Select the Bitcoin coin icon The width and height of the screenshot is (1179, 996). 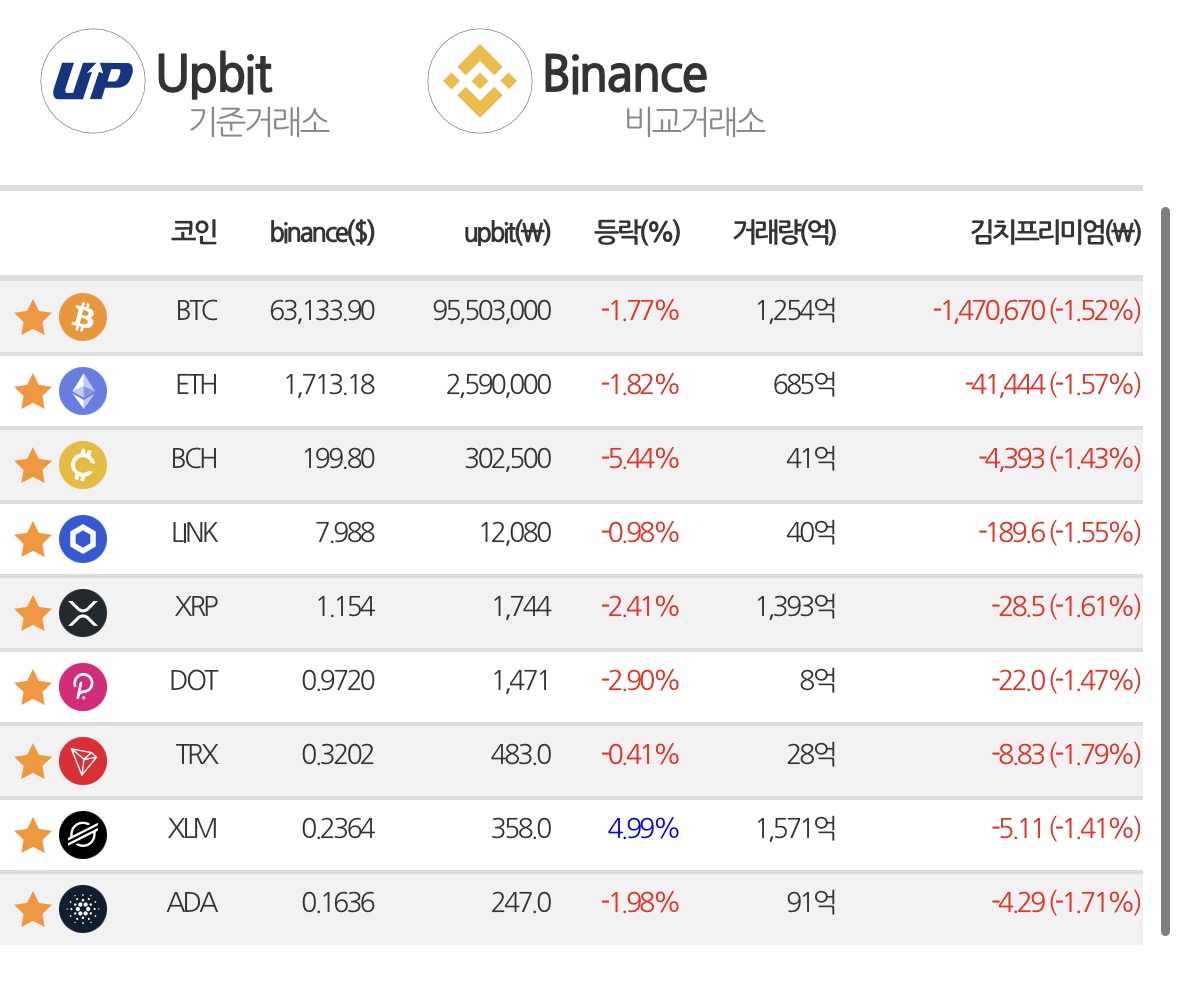[x=83, y=316]
